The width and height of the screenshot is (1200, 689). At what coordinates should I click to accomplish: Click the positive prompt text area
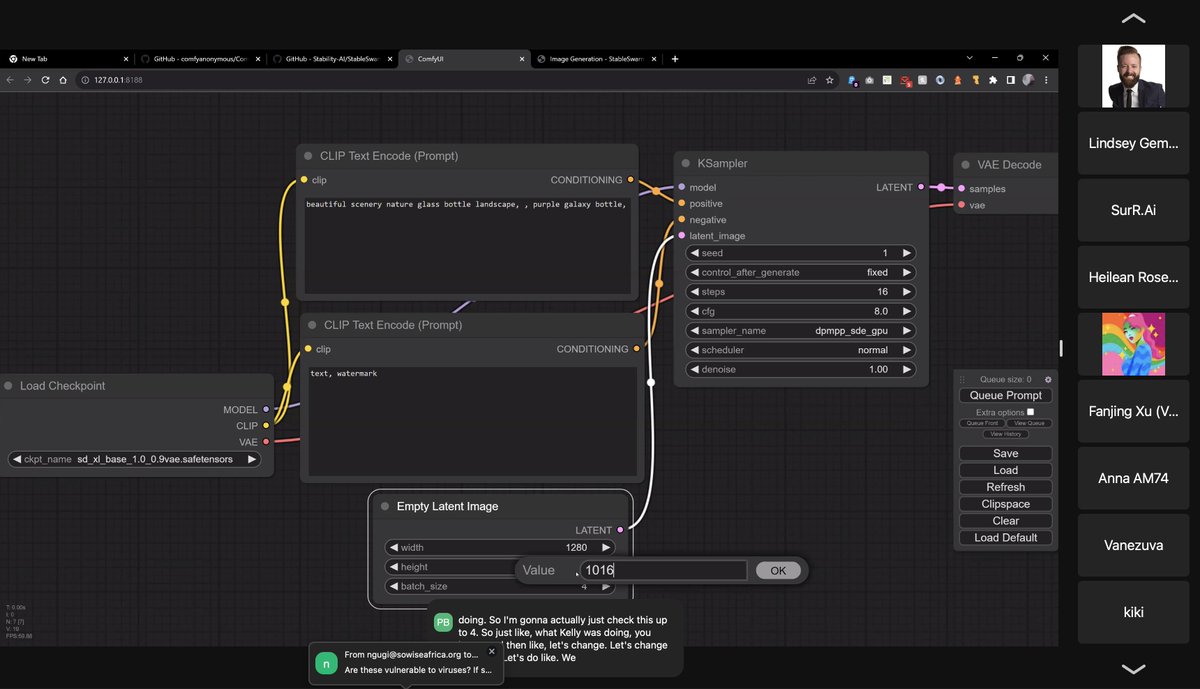468,245
